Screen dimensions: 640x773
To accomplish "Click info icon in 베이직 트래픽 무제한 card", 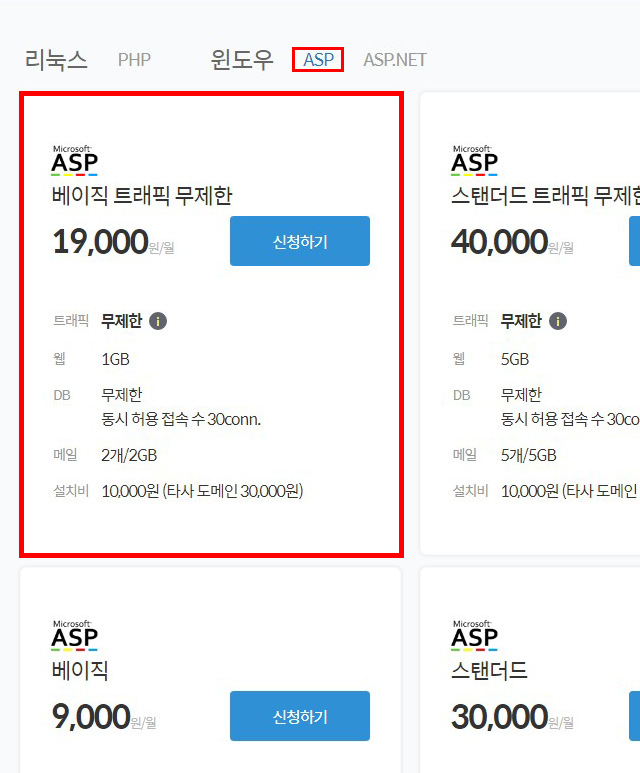I will coord(158,321).
